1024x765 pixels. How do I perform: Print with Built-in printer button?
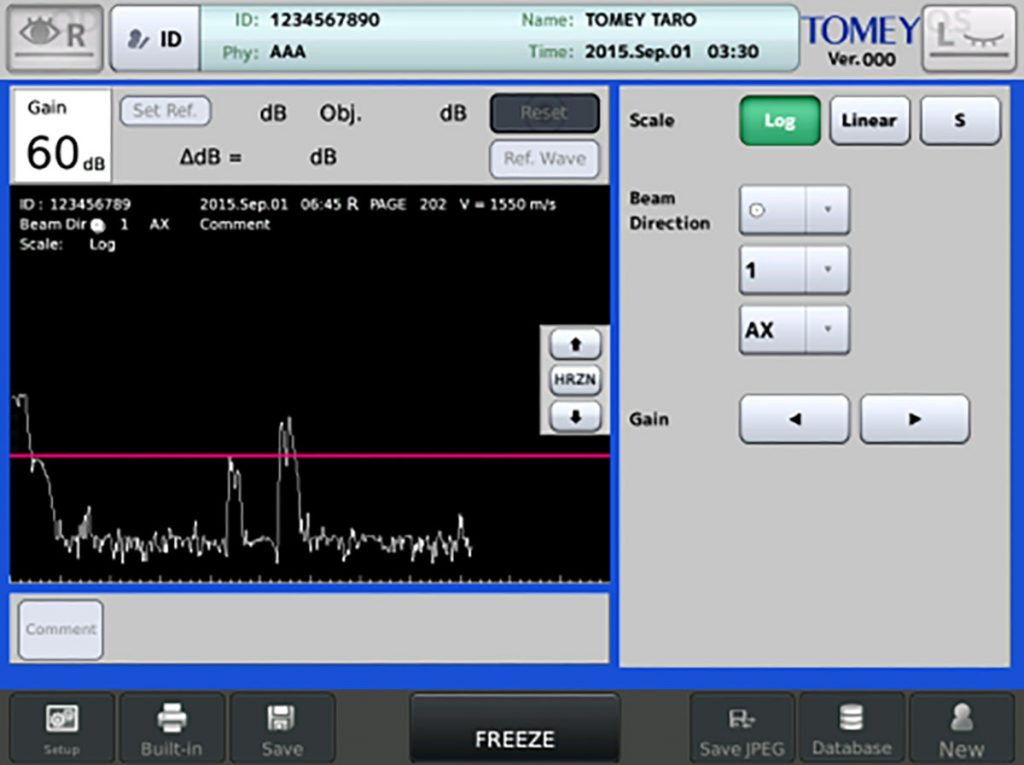172,729
